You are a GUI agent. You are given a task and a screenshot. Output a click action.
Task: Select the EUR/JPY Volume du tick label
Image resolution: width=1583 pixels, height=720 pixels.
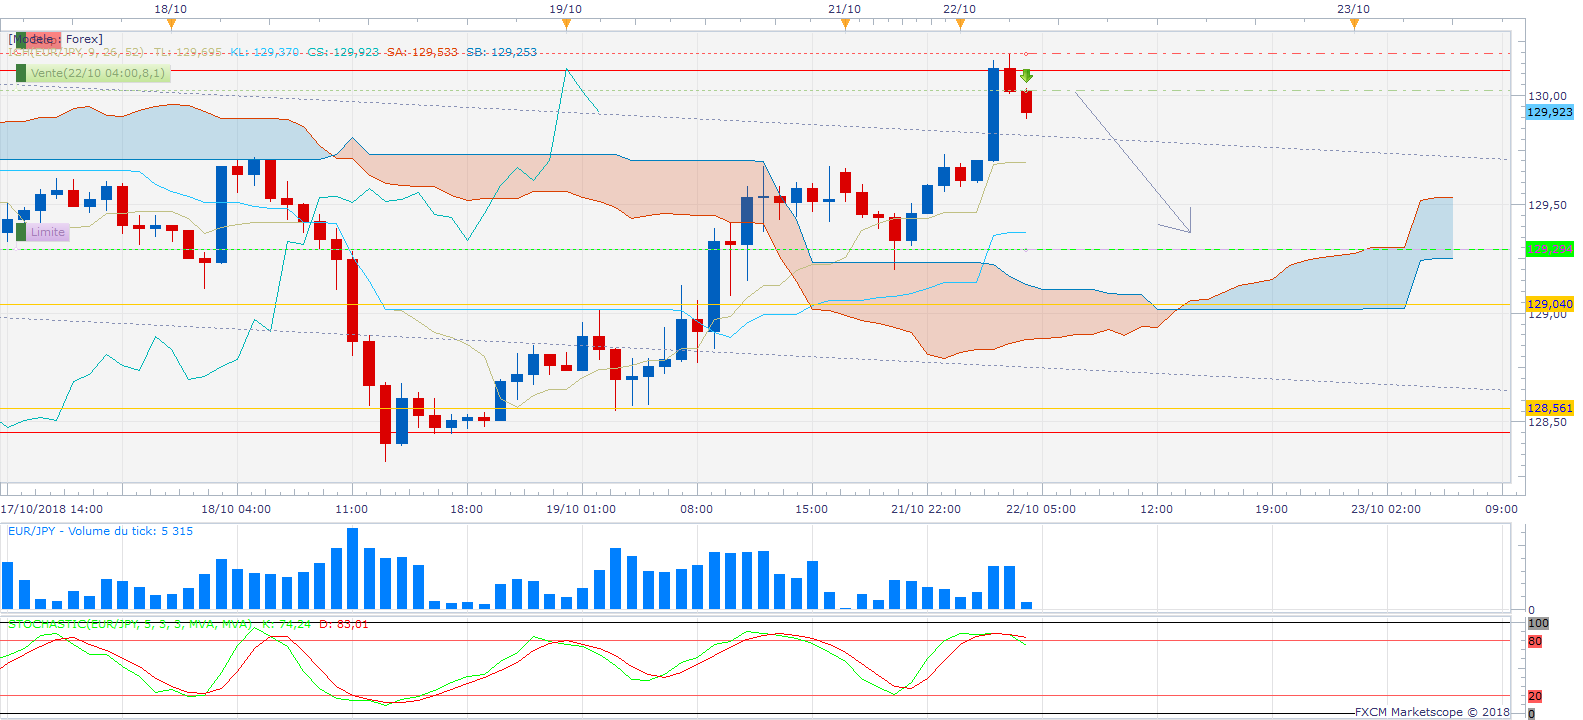tap(100, 531)
